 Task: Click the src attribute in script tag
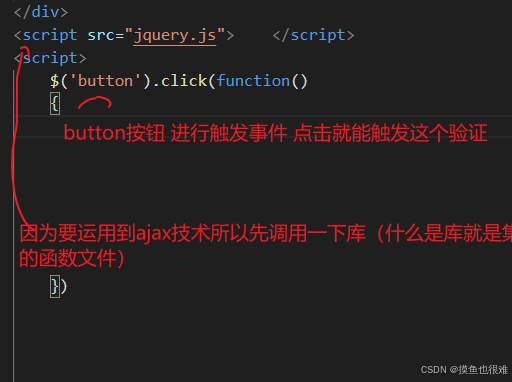[101, 35]
